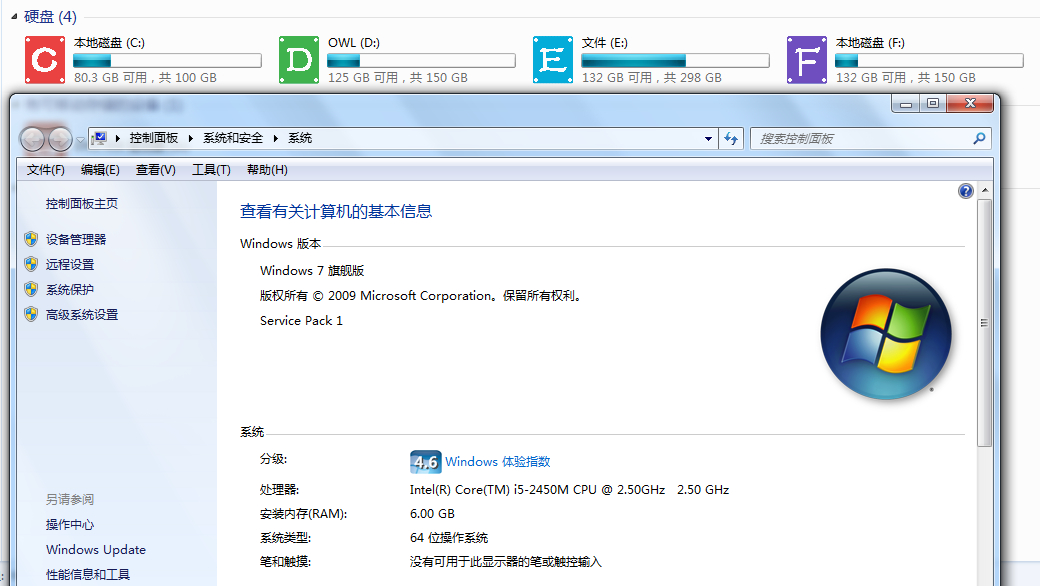This screenshot has height=586, width=1040.
Task: Collapse the 硬盘 (4) group
Action: (14, 17)
